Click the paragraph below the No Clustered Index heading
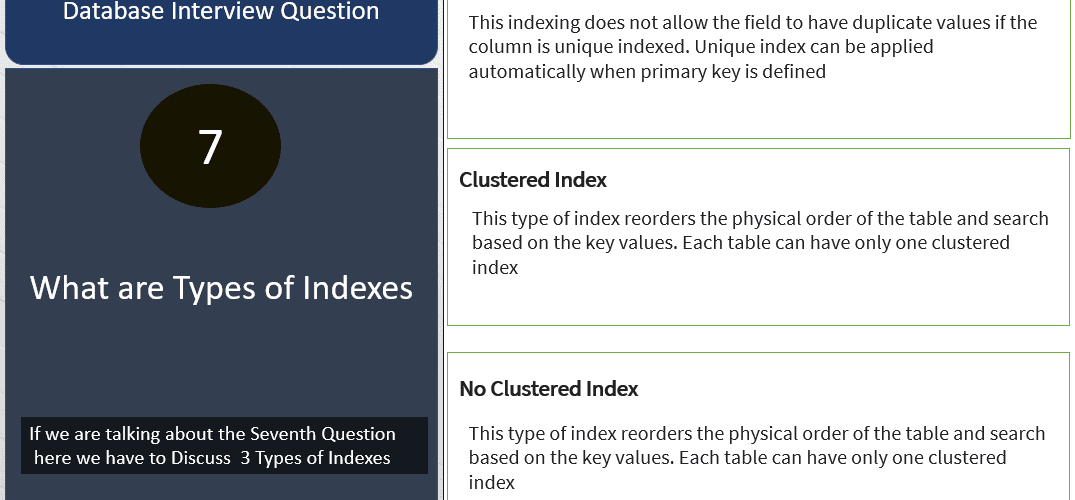The width and height of the screenshot is (1075, 500). coord(756,457)
